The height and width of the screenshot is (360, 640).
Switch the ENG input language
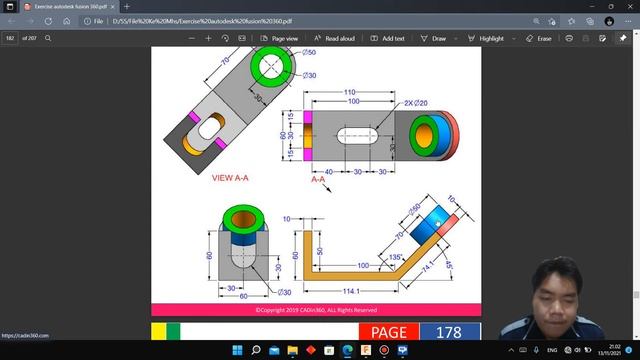click(x=552, y=350)
